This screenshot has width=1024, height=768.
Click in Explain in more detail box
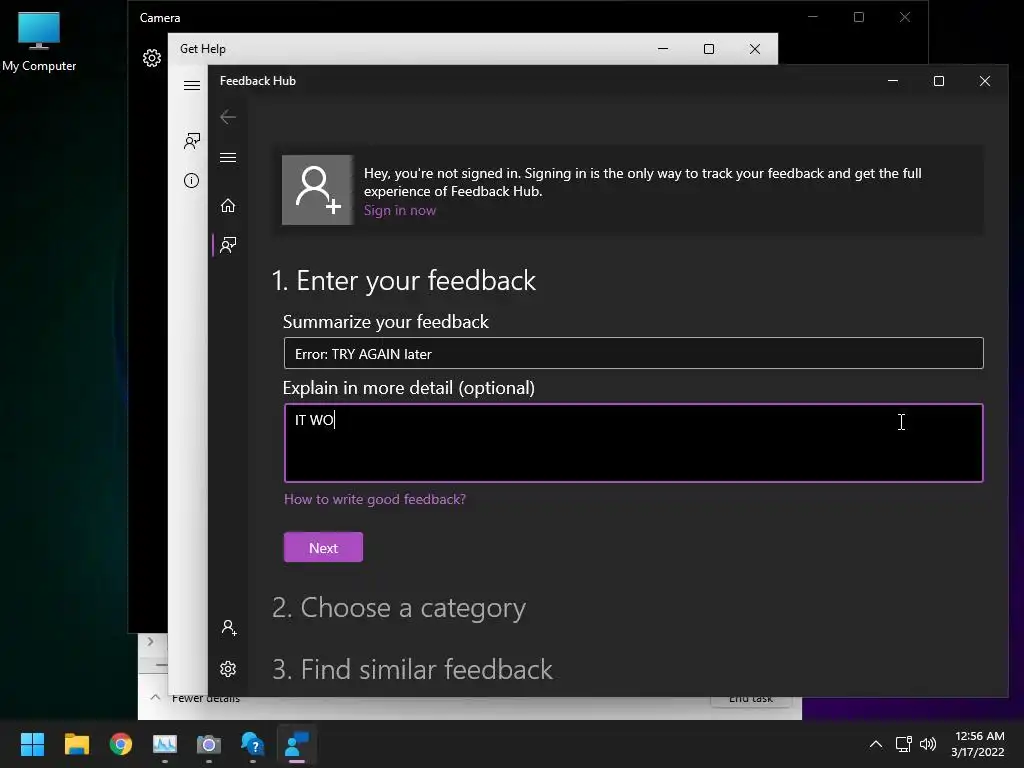(633, 443)
